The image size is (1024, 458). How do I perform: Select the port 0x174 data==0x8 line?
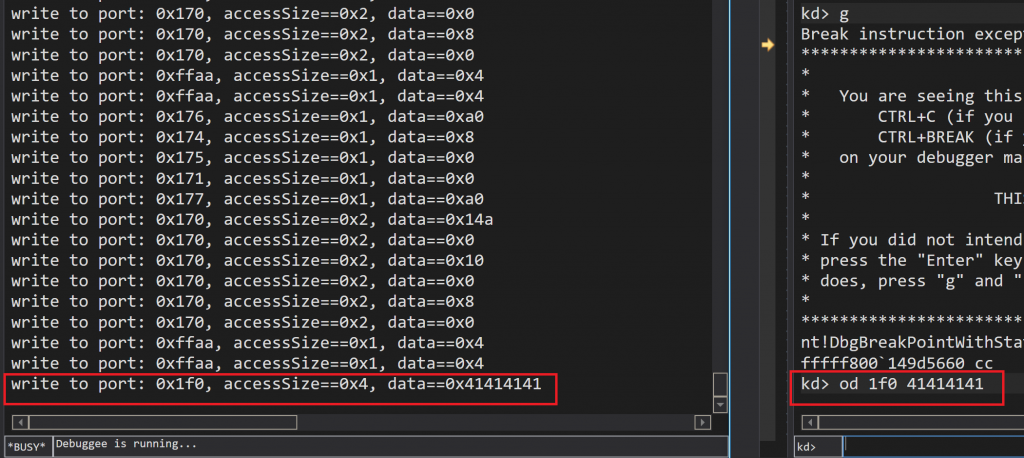pyautogui.click(x=243, y=137)
